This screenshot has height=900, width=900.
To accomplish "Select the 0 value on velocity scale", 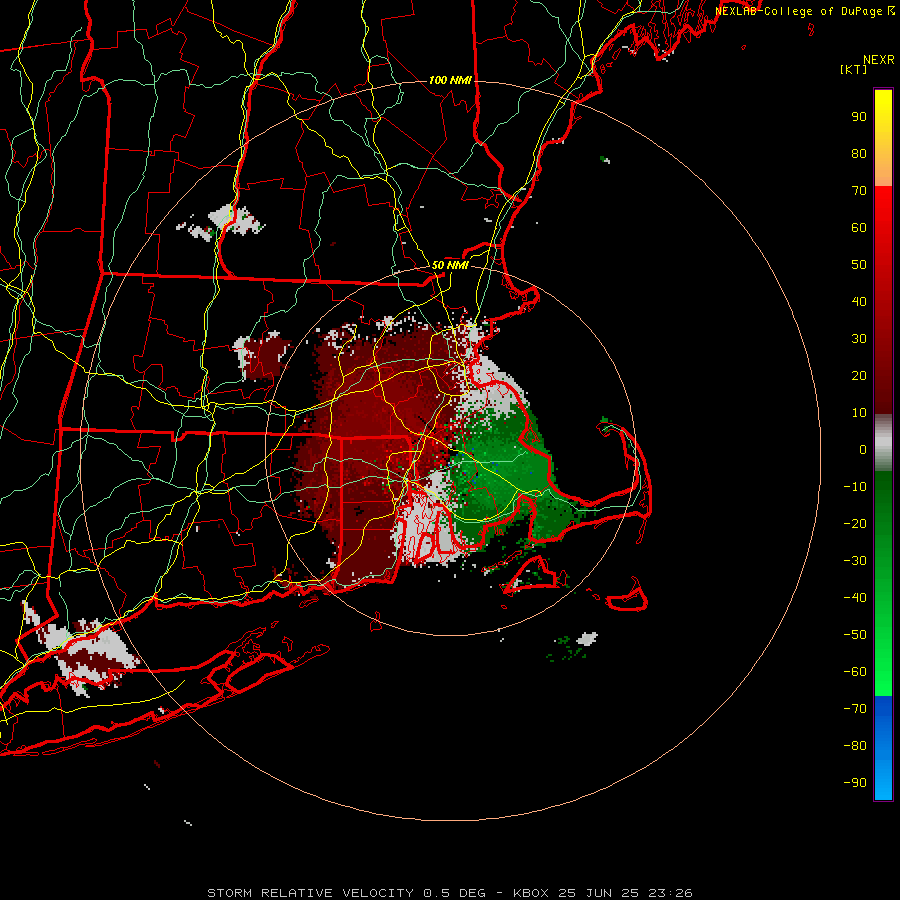I will click(x=863, y=449).
